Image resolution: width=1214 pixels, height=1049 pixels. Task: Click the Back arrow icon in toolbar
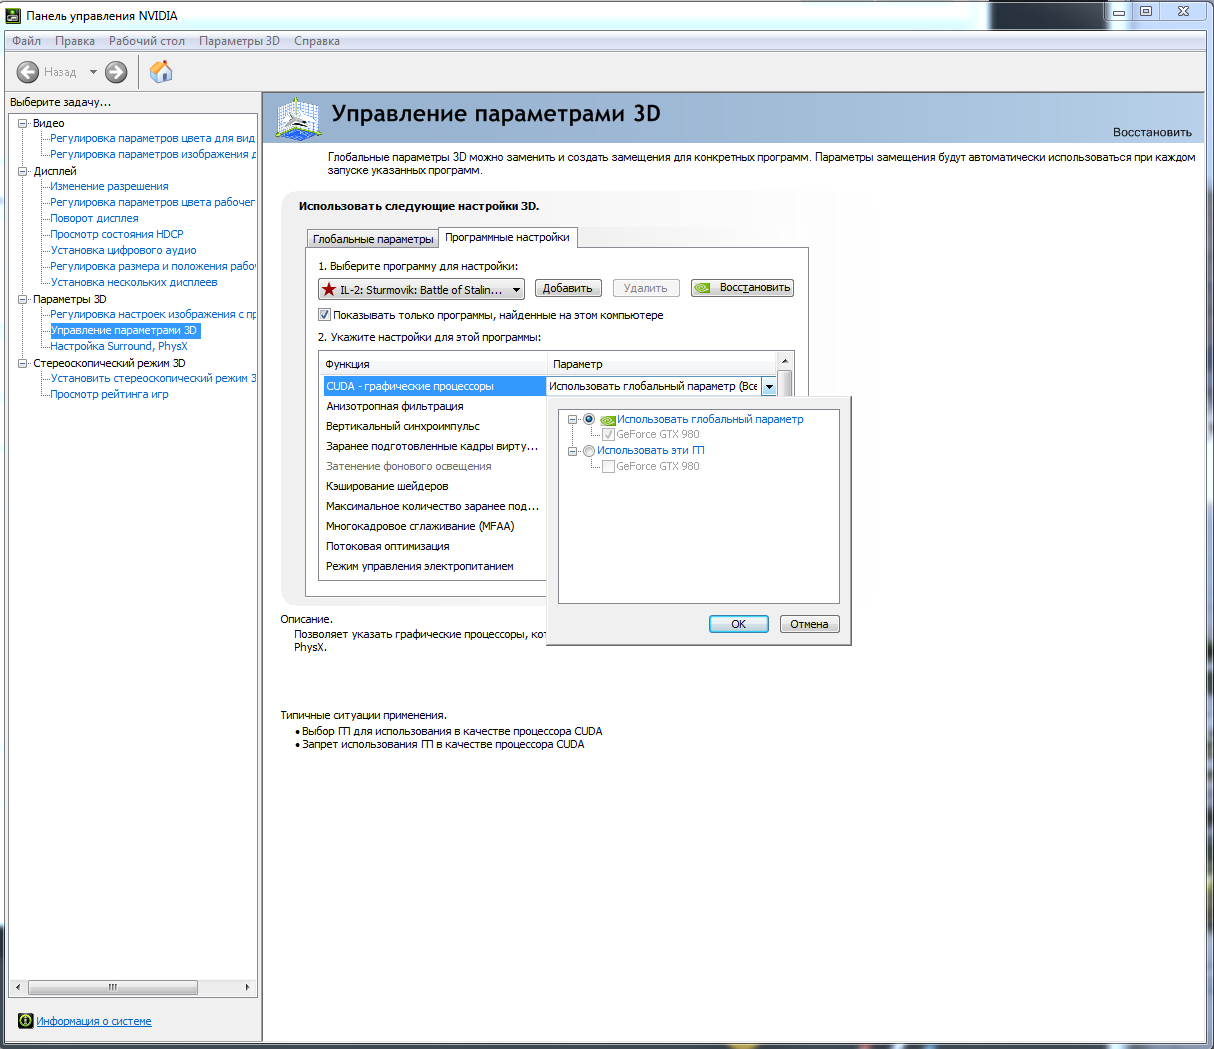coord(28,72)
